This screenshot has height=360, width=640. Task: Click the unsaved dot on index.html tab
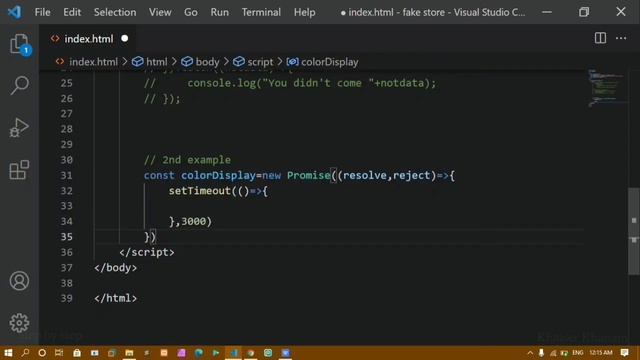coord(124,38)
